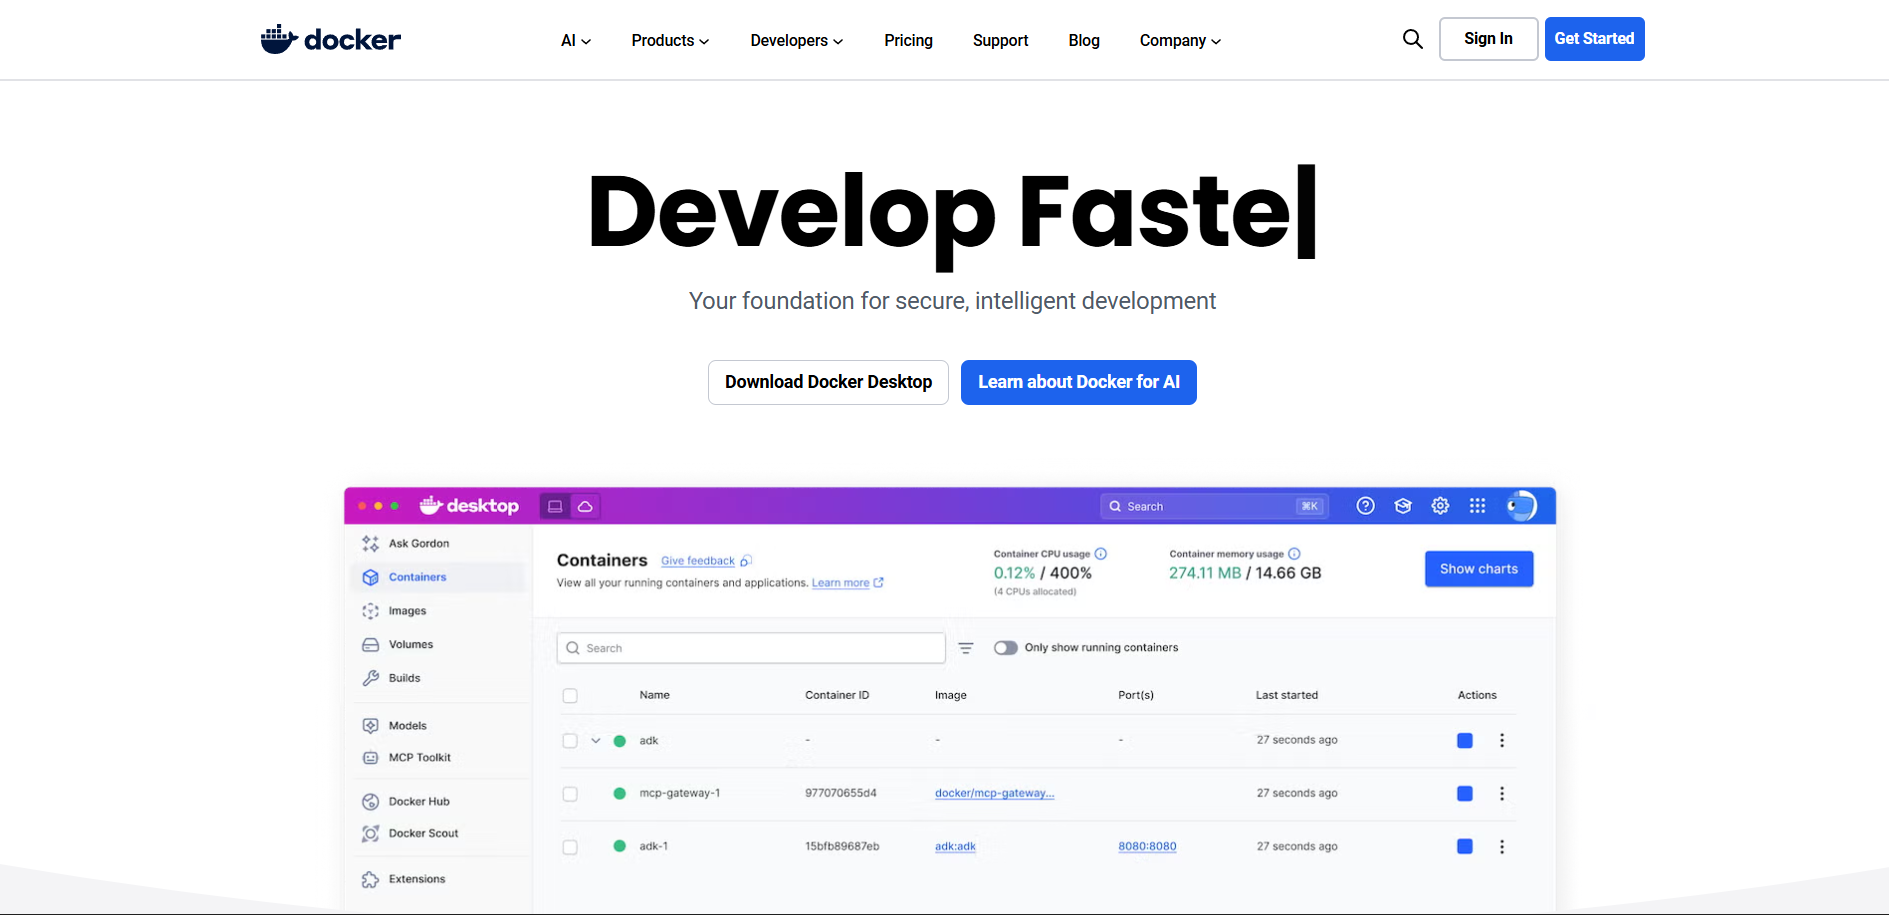
Task: Click the help question mark icon
Action: pos(1365,506)
